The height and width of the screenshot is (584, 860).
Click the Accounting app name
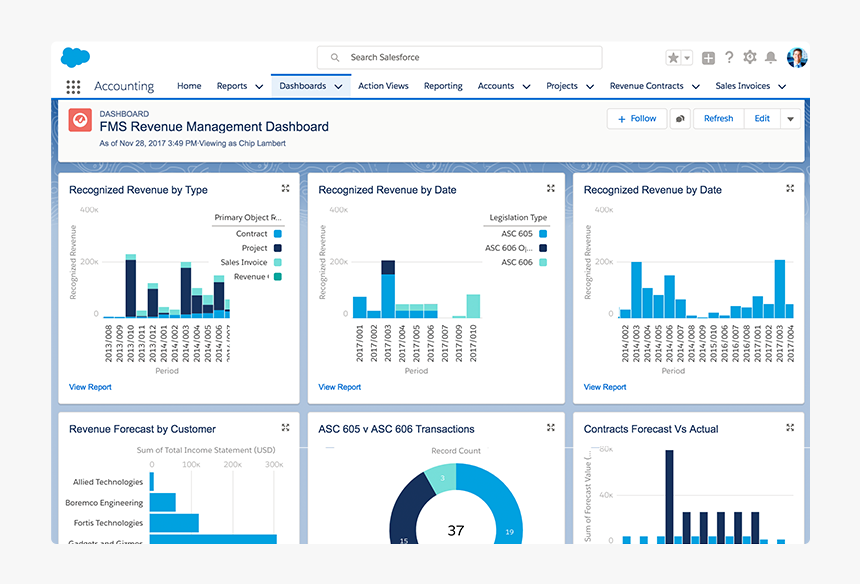pyautogui.click(x=124, y=86)
